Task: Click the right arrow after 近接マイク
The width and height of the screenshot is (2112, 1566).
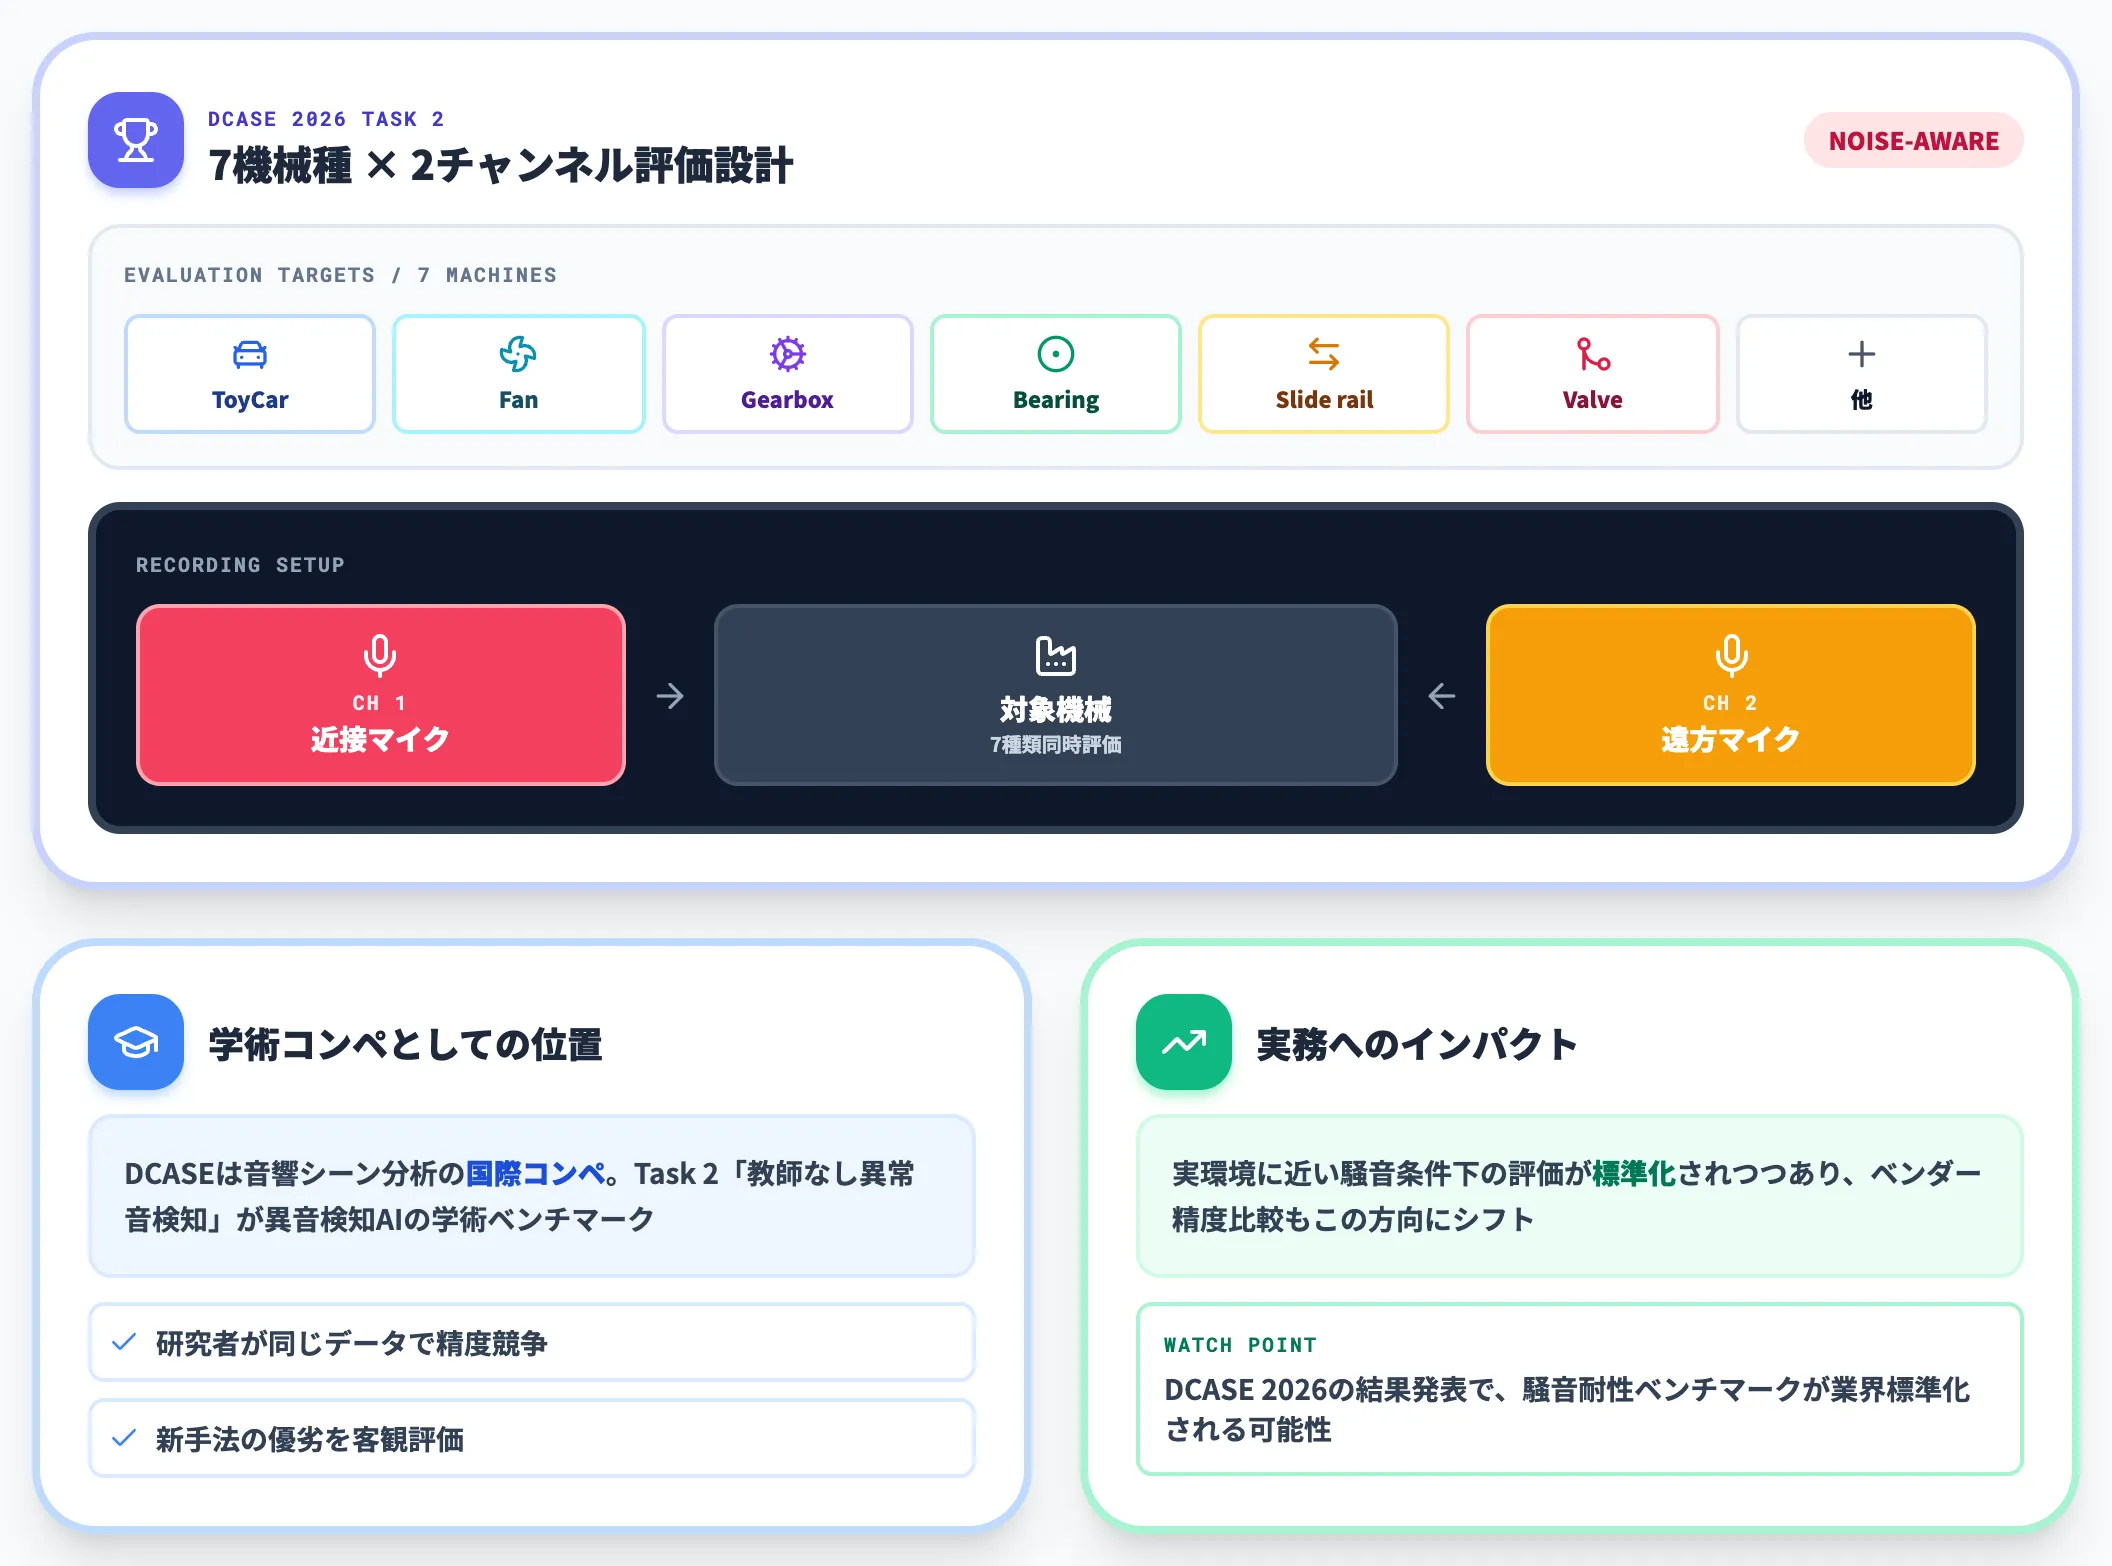Action: 670,696
